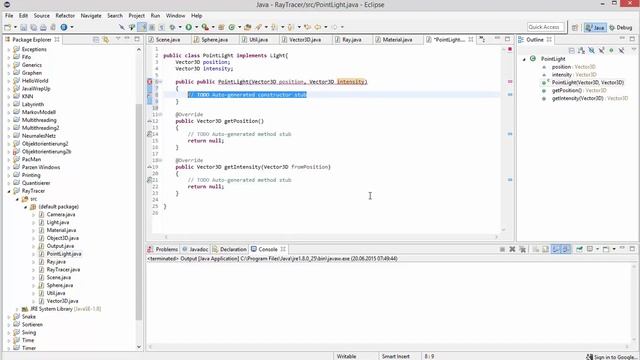Click Collapse All in Package Explorer
Screen dimensions: 640x360
pos(96,40)
